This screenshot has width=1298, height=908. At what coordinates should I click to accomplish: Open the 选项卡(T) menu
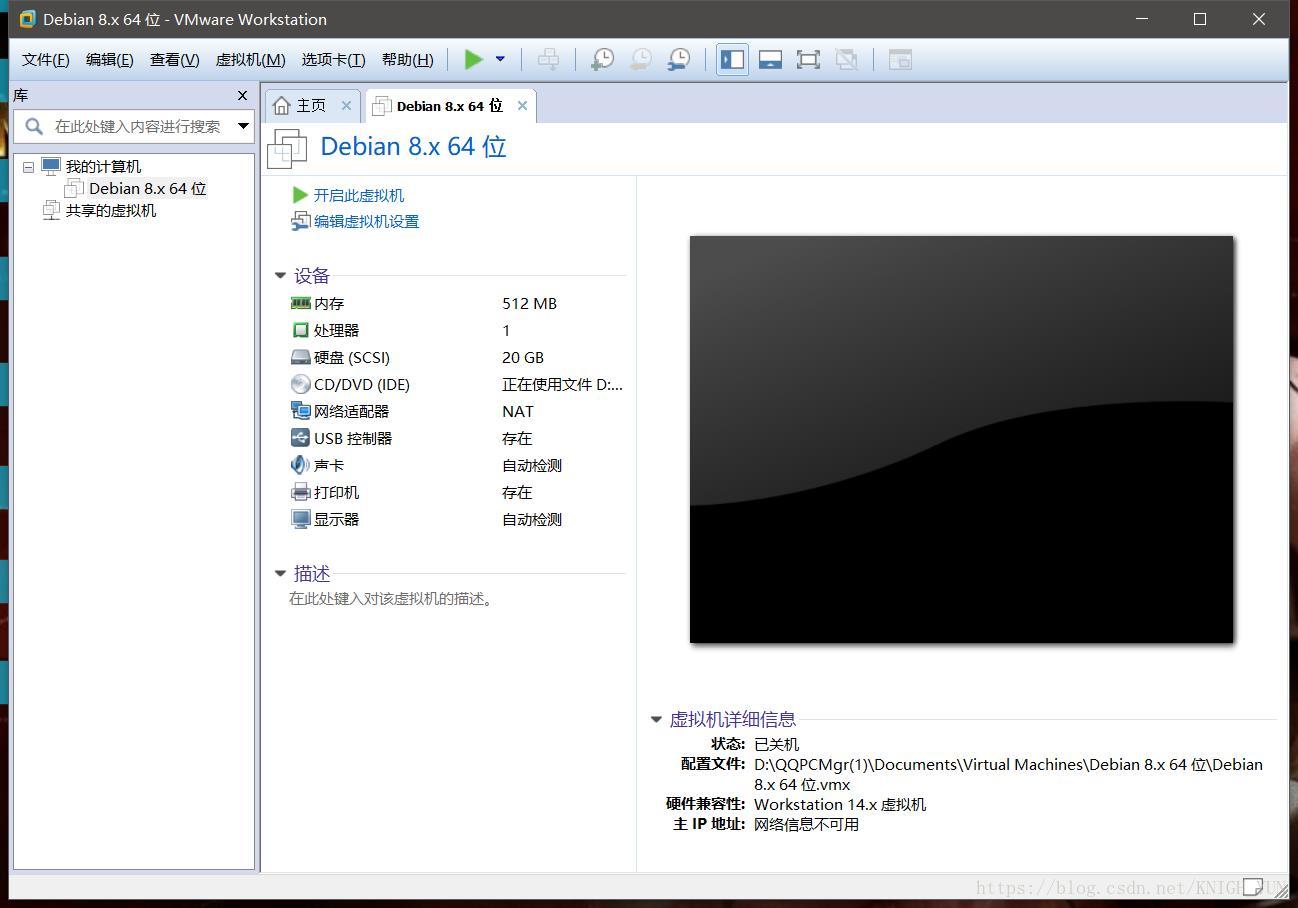click(x=334, y=60)
